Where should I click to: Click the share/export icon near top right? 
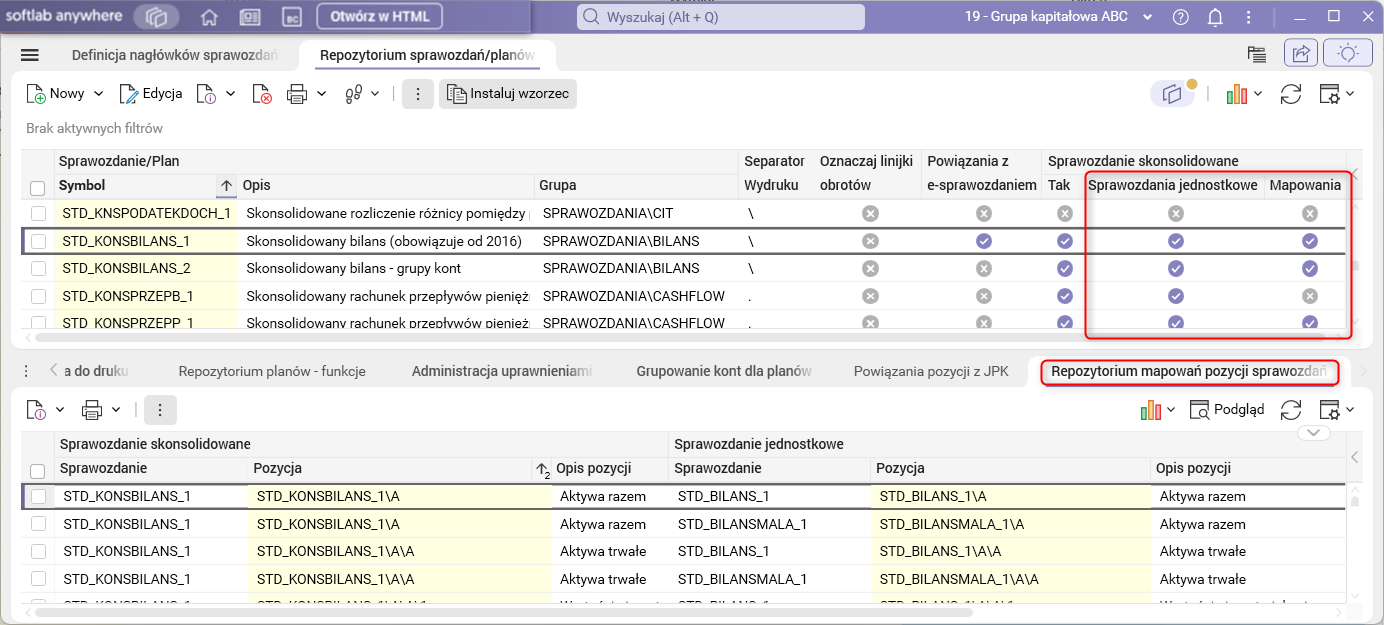[x=1301, y=54]
